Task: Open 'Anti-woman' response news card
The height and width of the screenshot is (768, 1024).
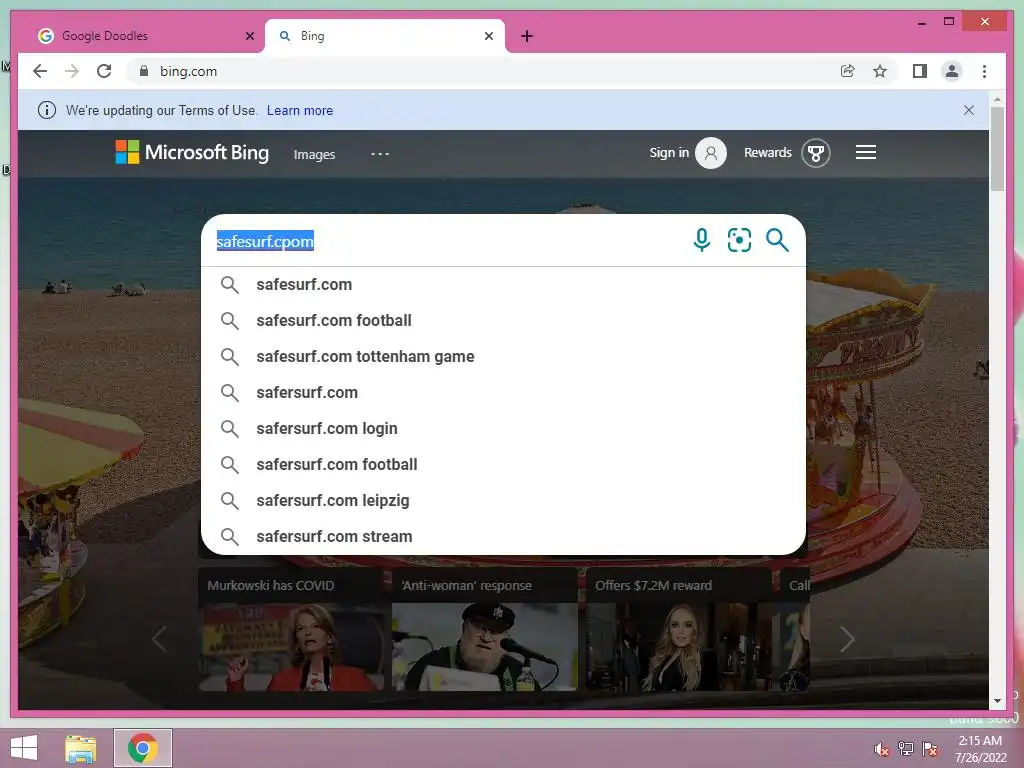Action: (x=485, y=630)
